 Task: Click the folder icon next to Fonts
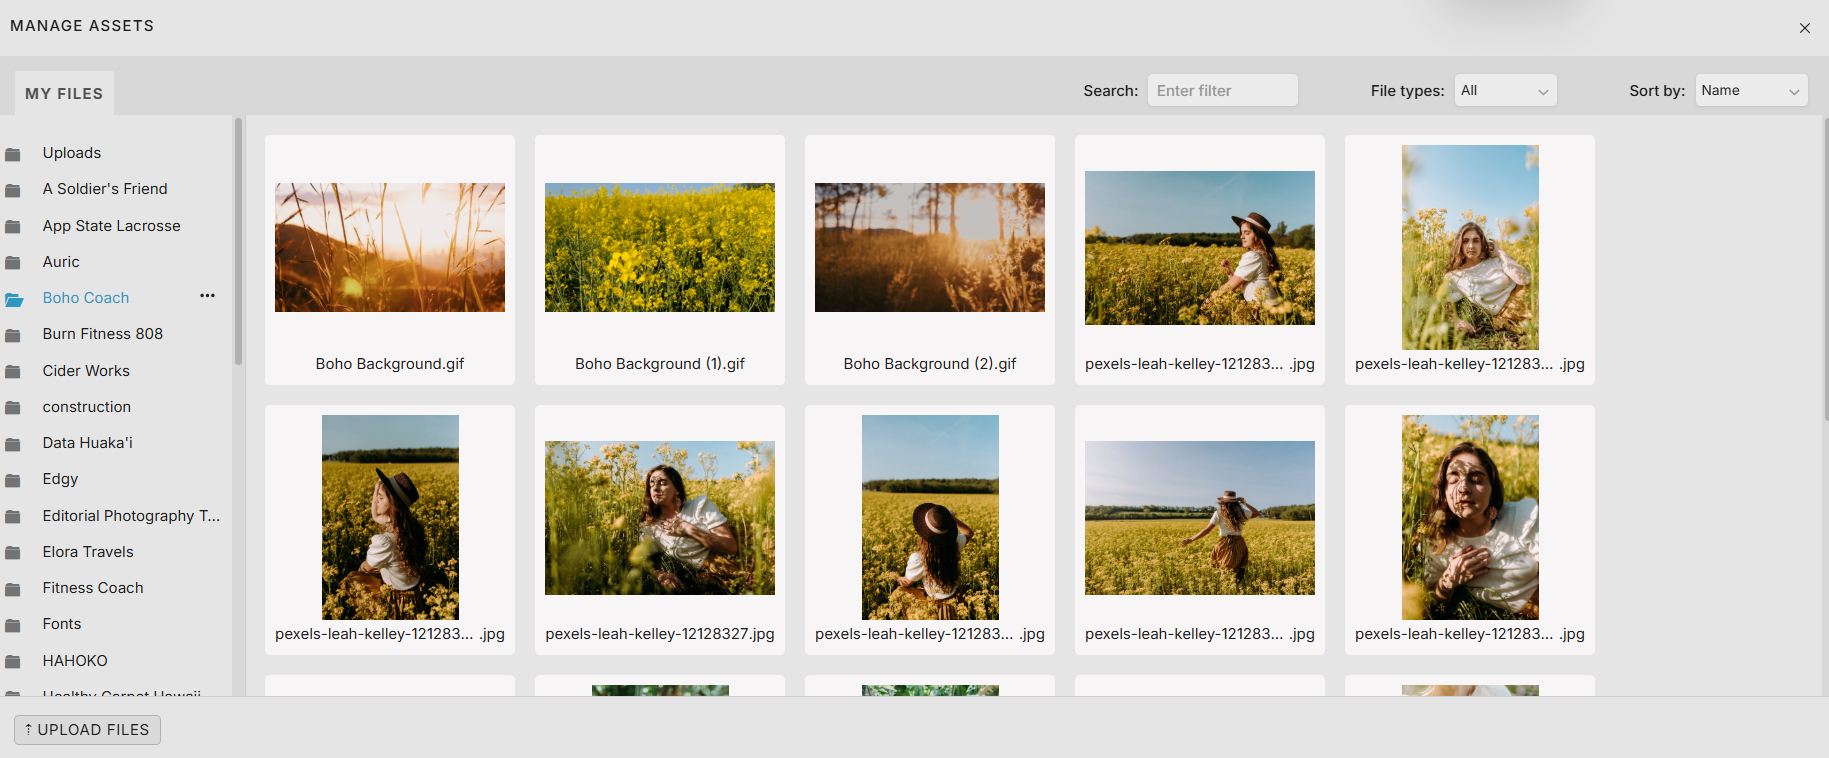click(x=13, y=625)
